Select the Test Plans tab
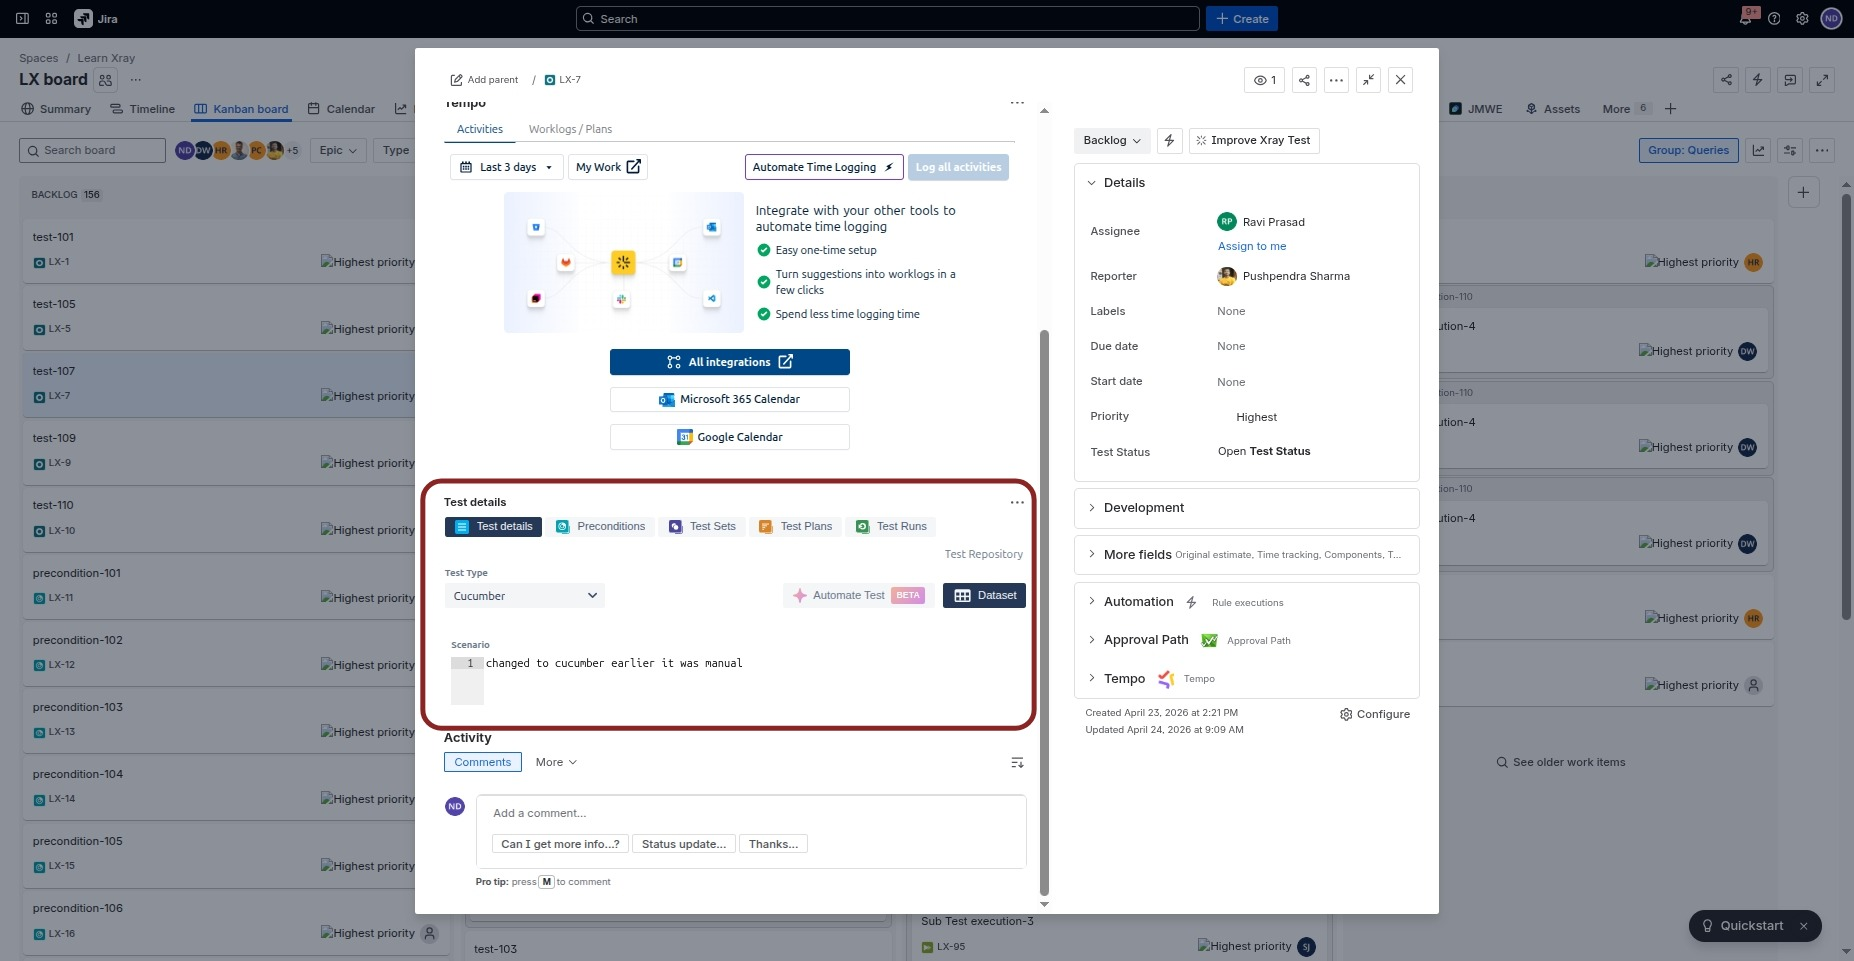The image size is (1854, 961). [795, 527]
